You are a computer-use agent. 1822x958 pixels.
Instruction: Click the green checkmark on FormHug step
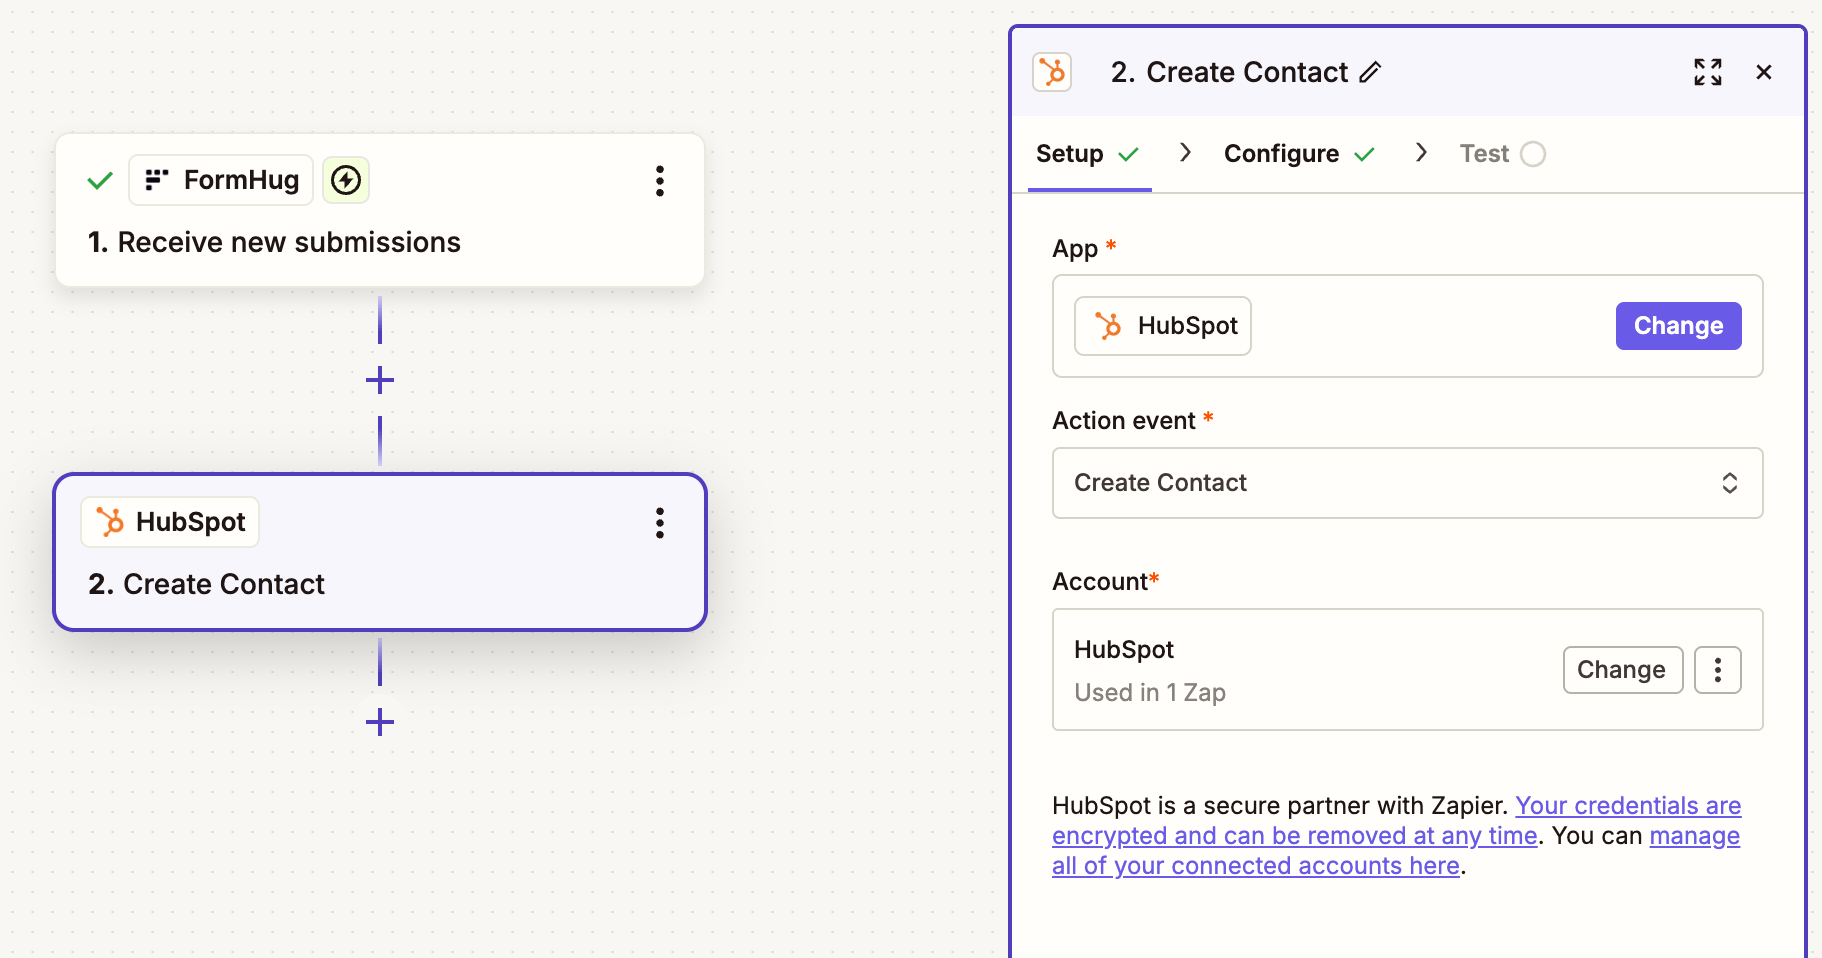point(100,181)
